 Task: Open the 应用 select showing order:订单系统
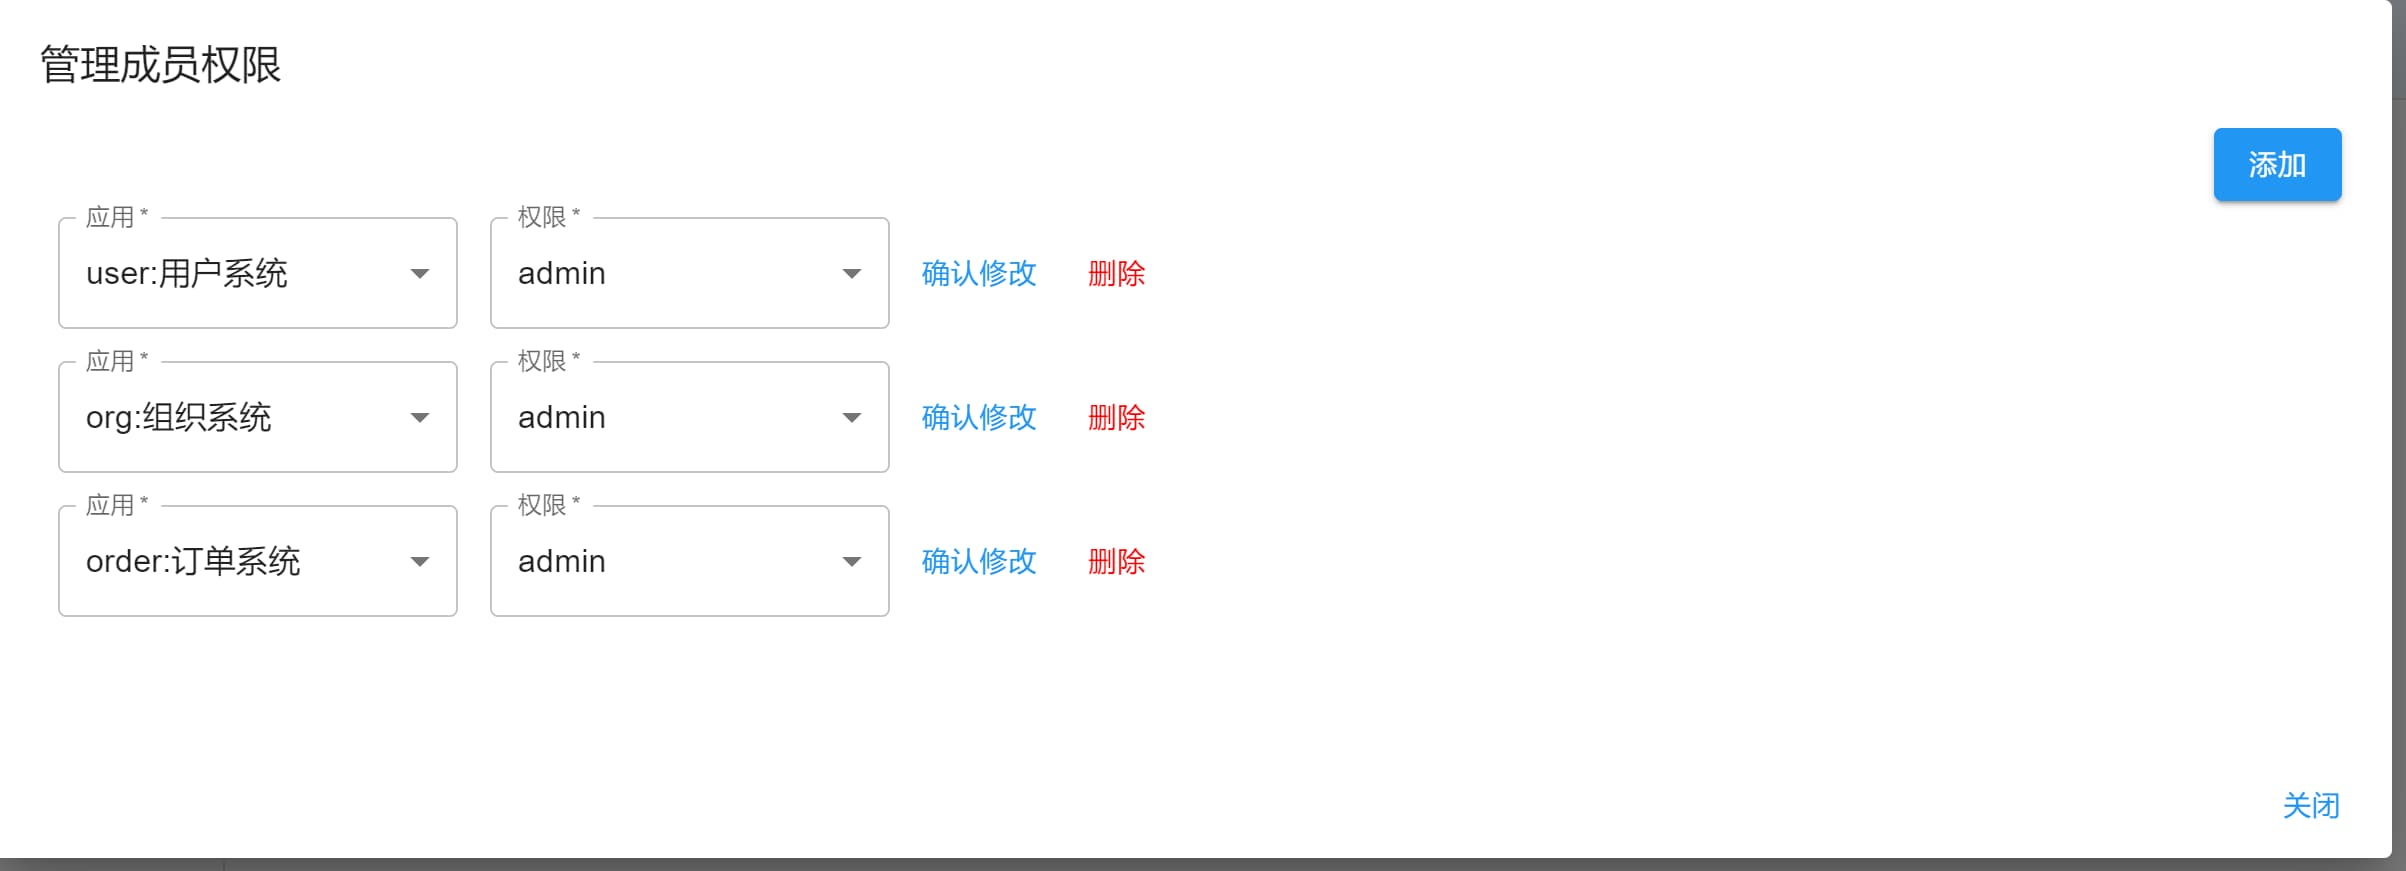(258, 561)
